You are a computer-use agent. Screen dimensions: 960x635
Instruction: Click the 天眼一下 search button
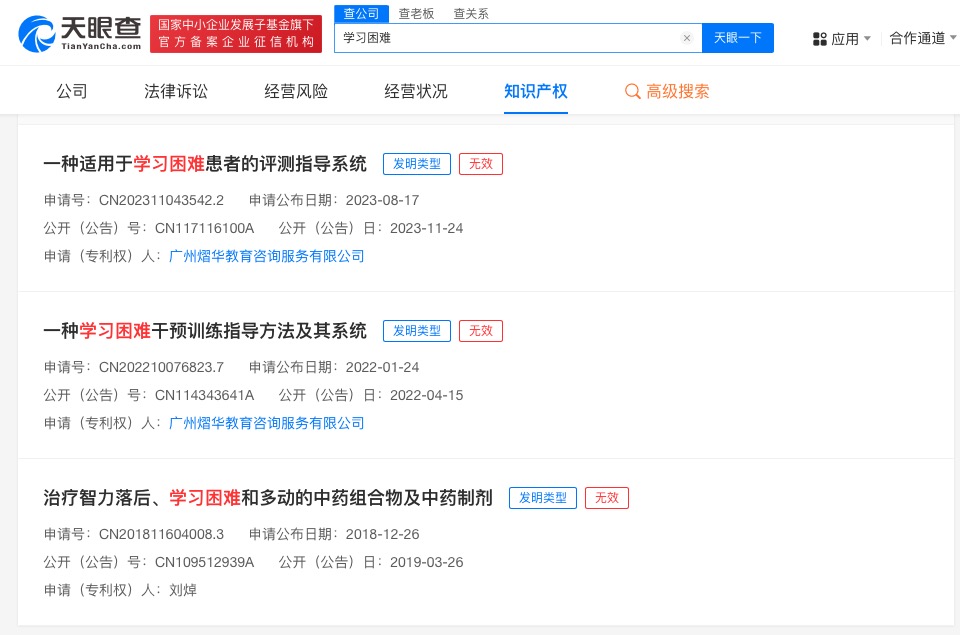(x=738, y=38)
